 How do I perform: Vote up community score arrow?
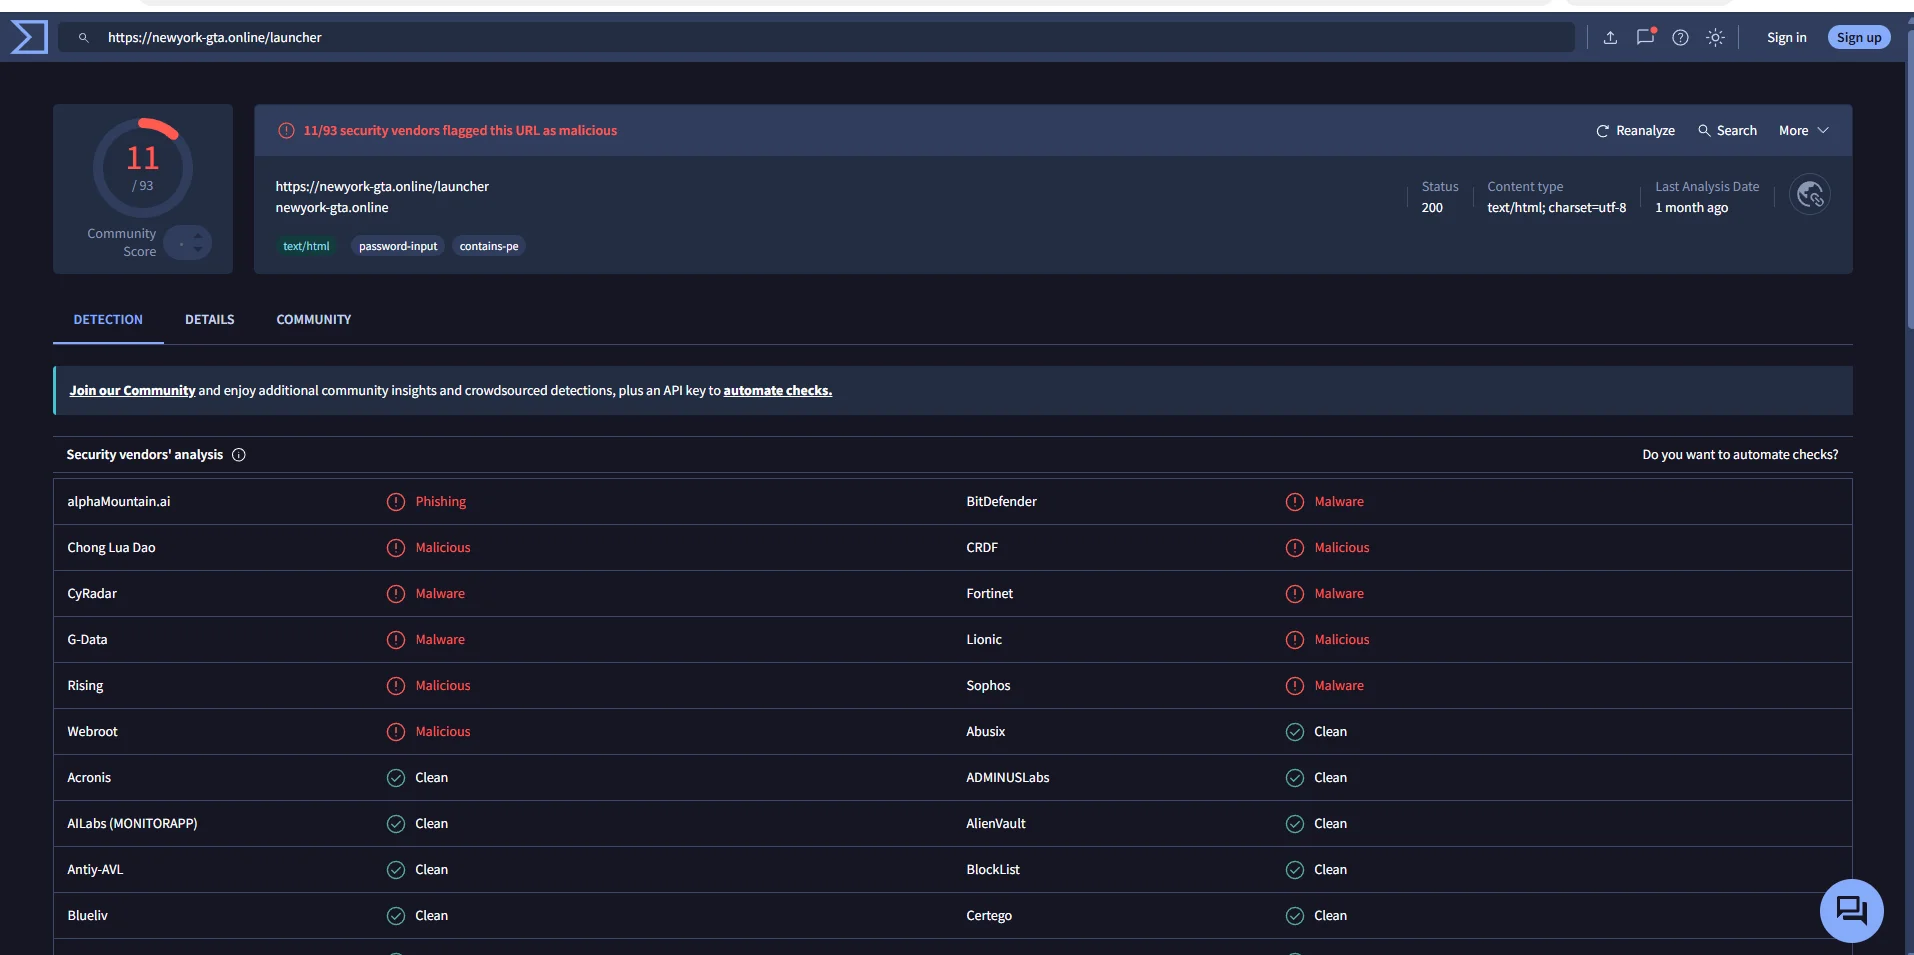(x=198, y=235)
